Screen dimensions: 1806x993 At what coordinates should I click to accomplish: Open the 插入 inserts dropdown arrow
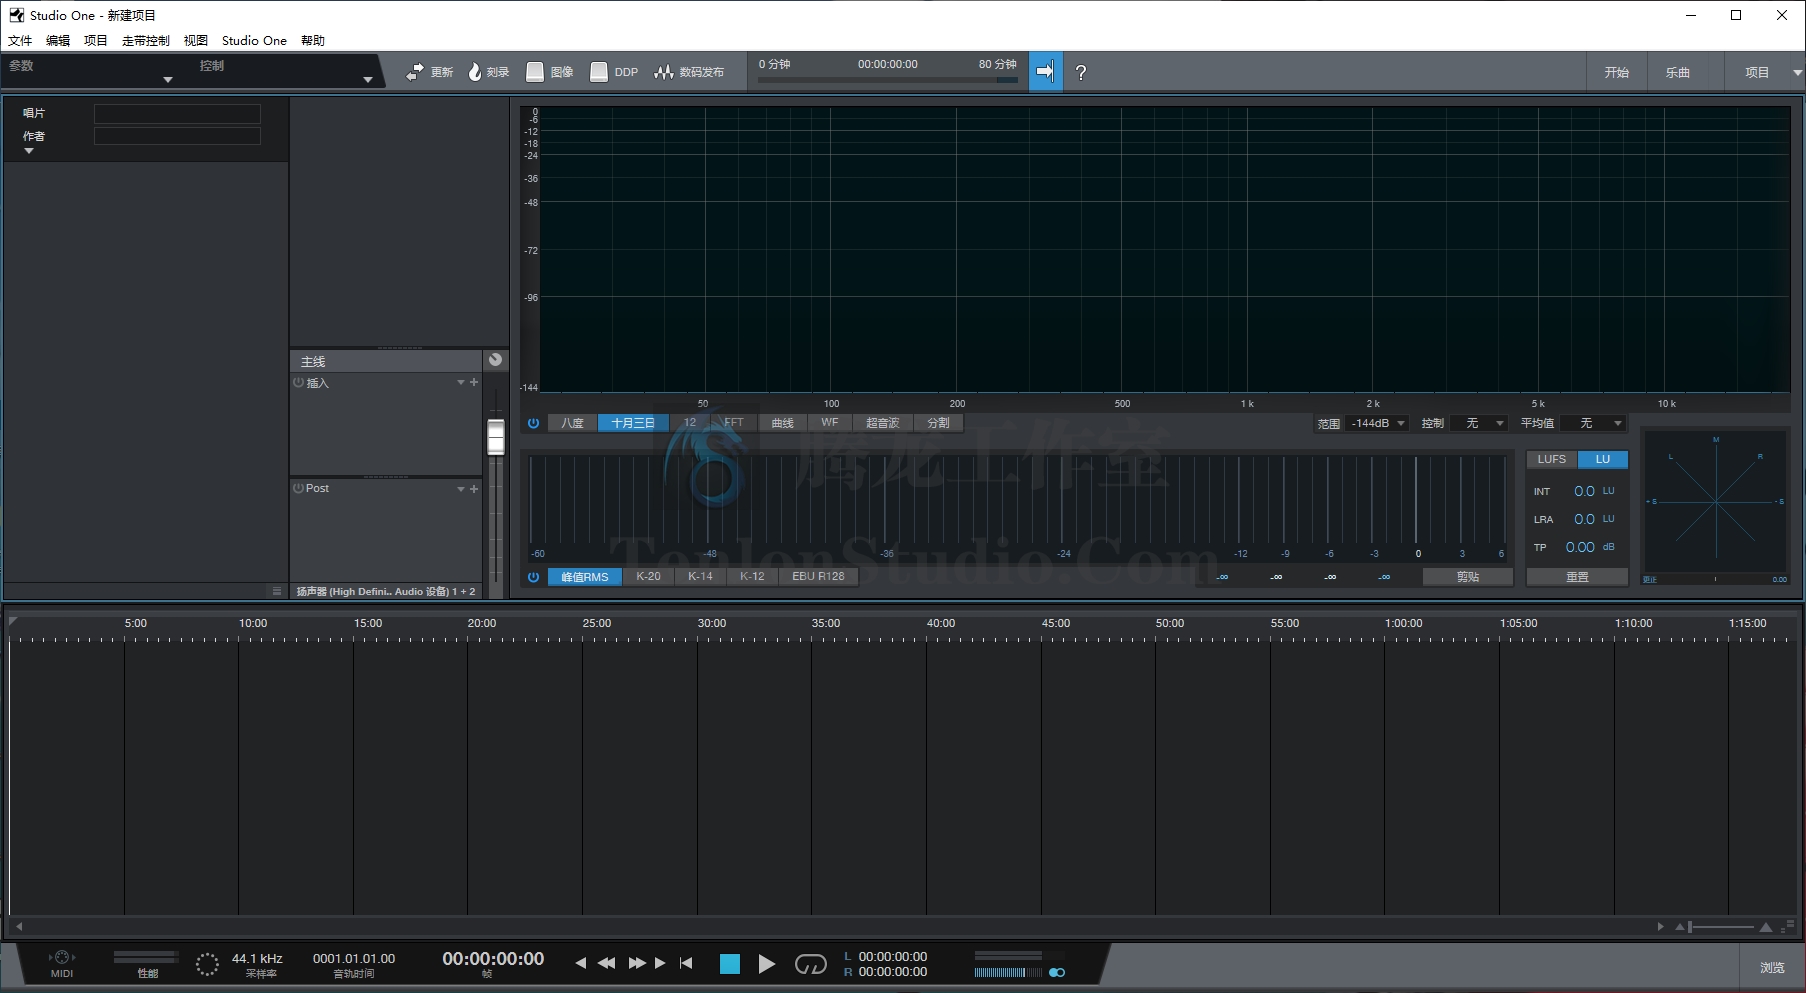click(x=461, y=382)
